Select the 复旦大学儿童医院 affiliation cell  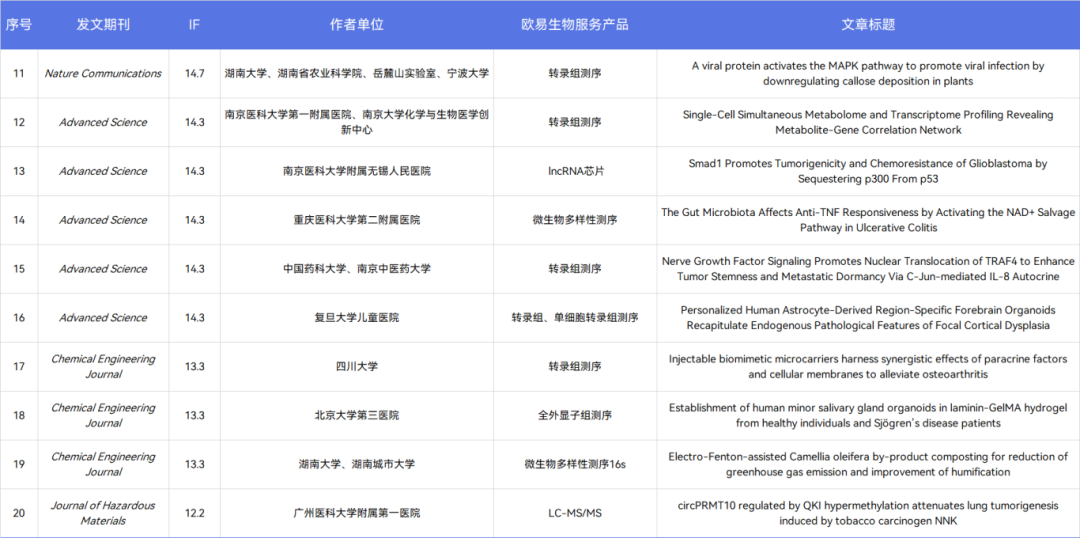point(357,318)
